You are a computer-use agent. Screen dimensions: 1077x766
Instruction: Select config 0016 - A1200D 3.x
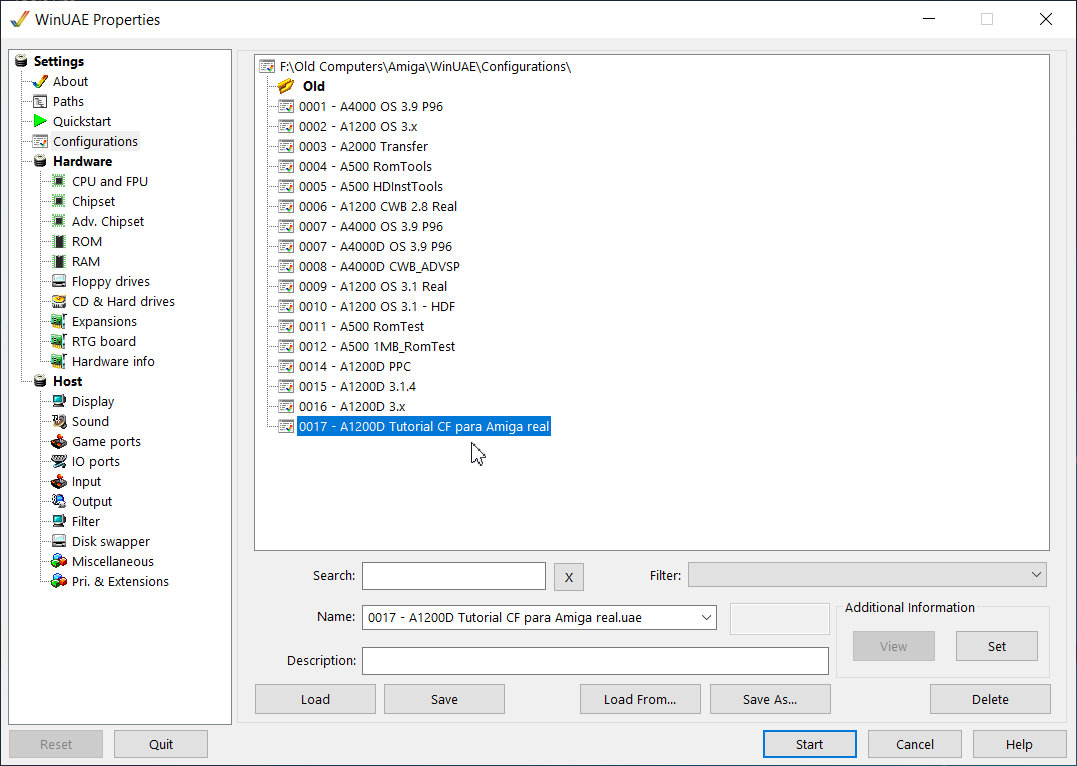(x=352, y=406)
